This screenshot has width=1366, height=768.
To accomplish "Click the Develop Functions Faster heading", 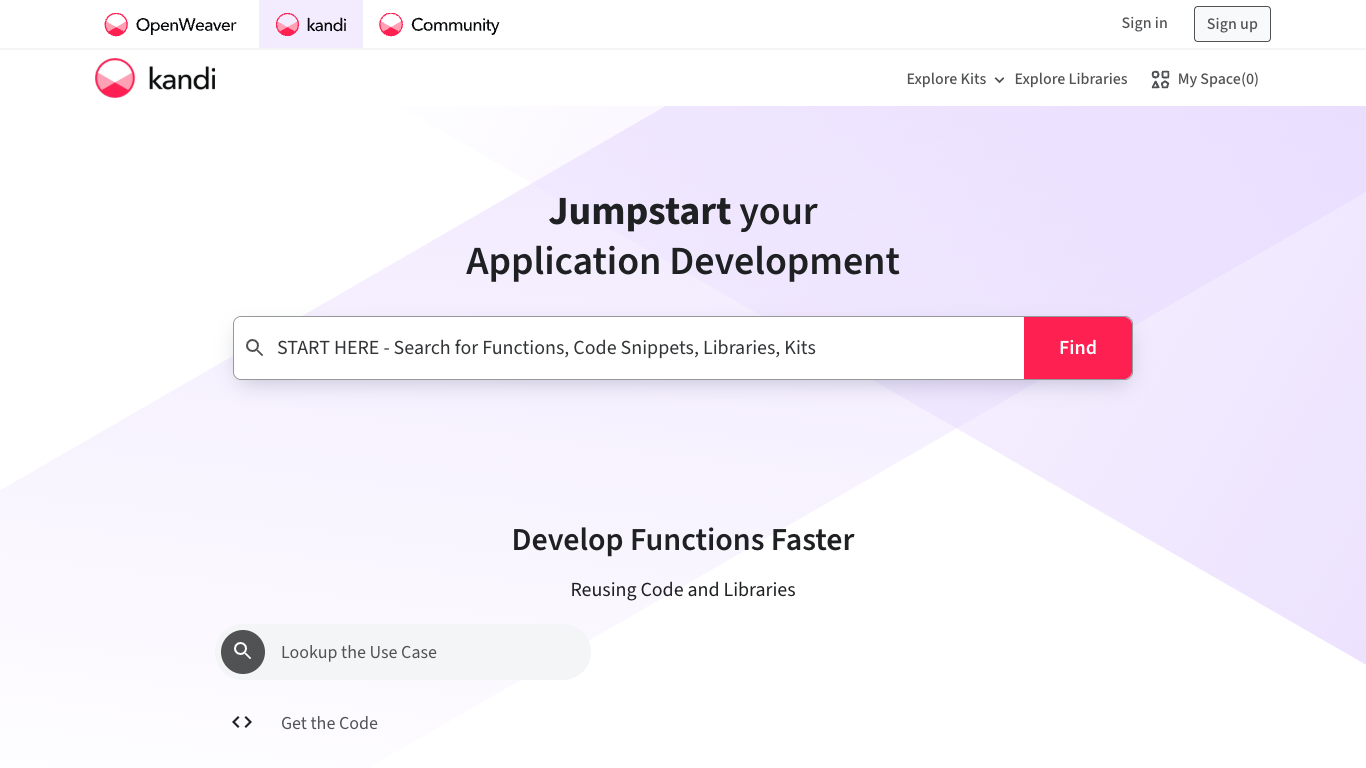I will click(x=683, y=540).
